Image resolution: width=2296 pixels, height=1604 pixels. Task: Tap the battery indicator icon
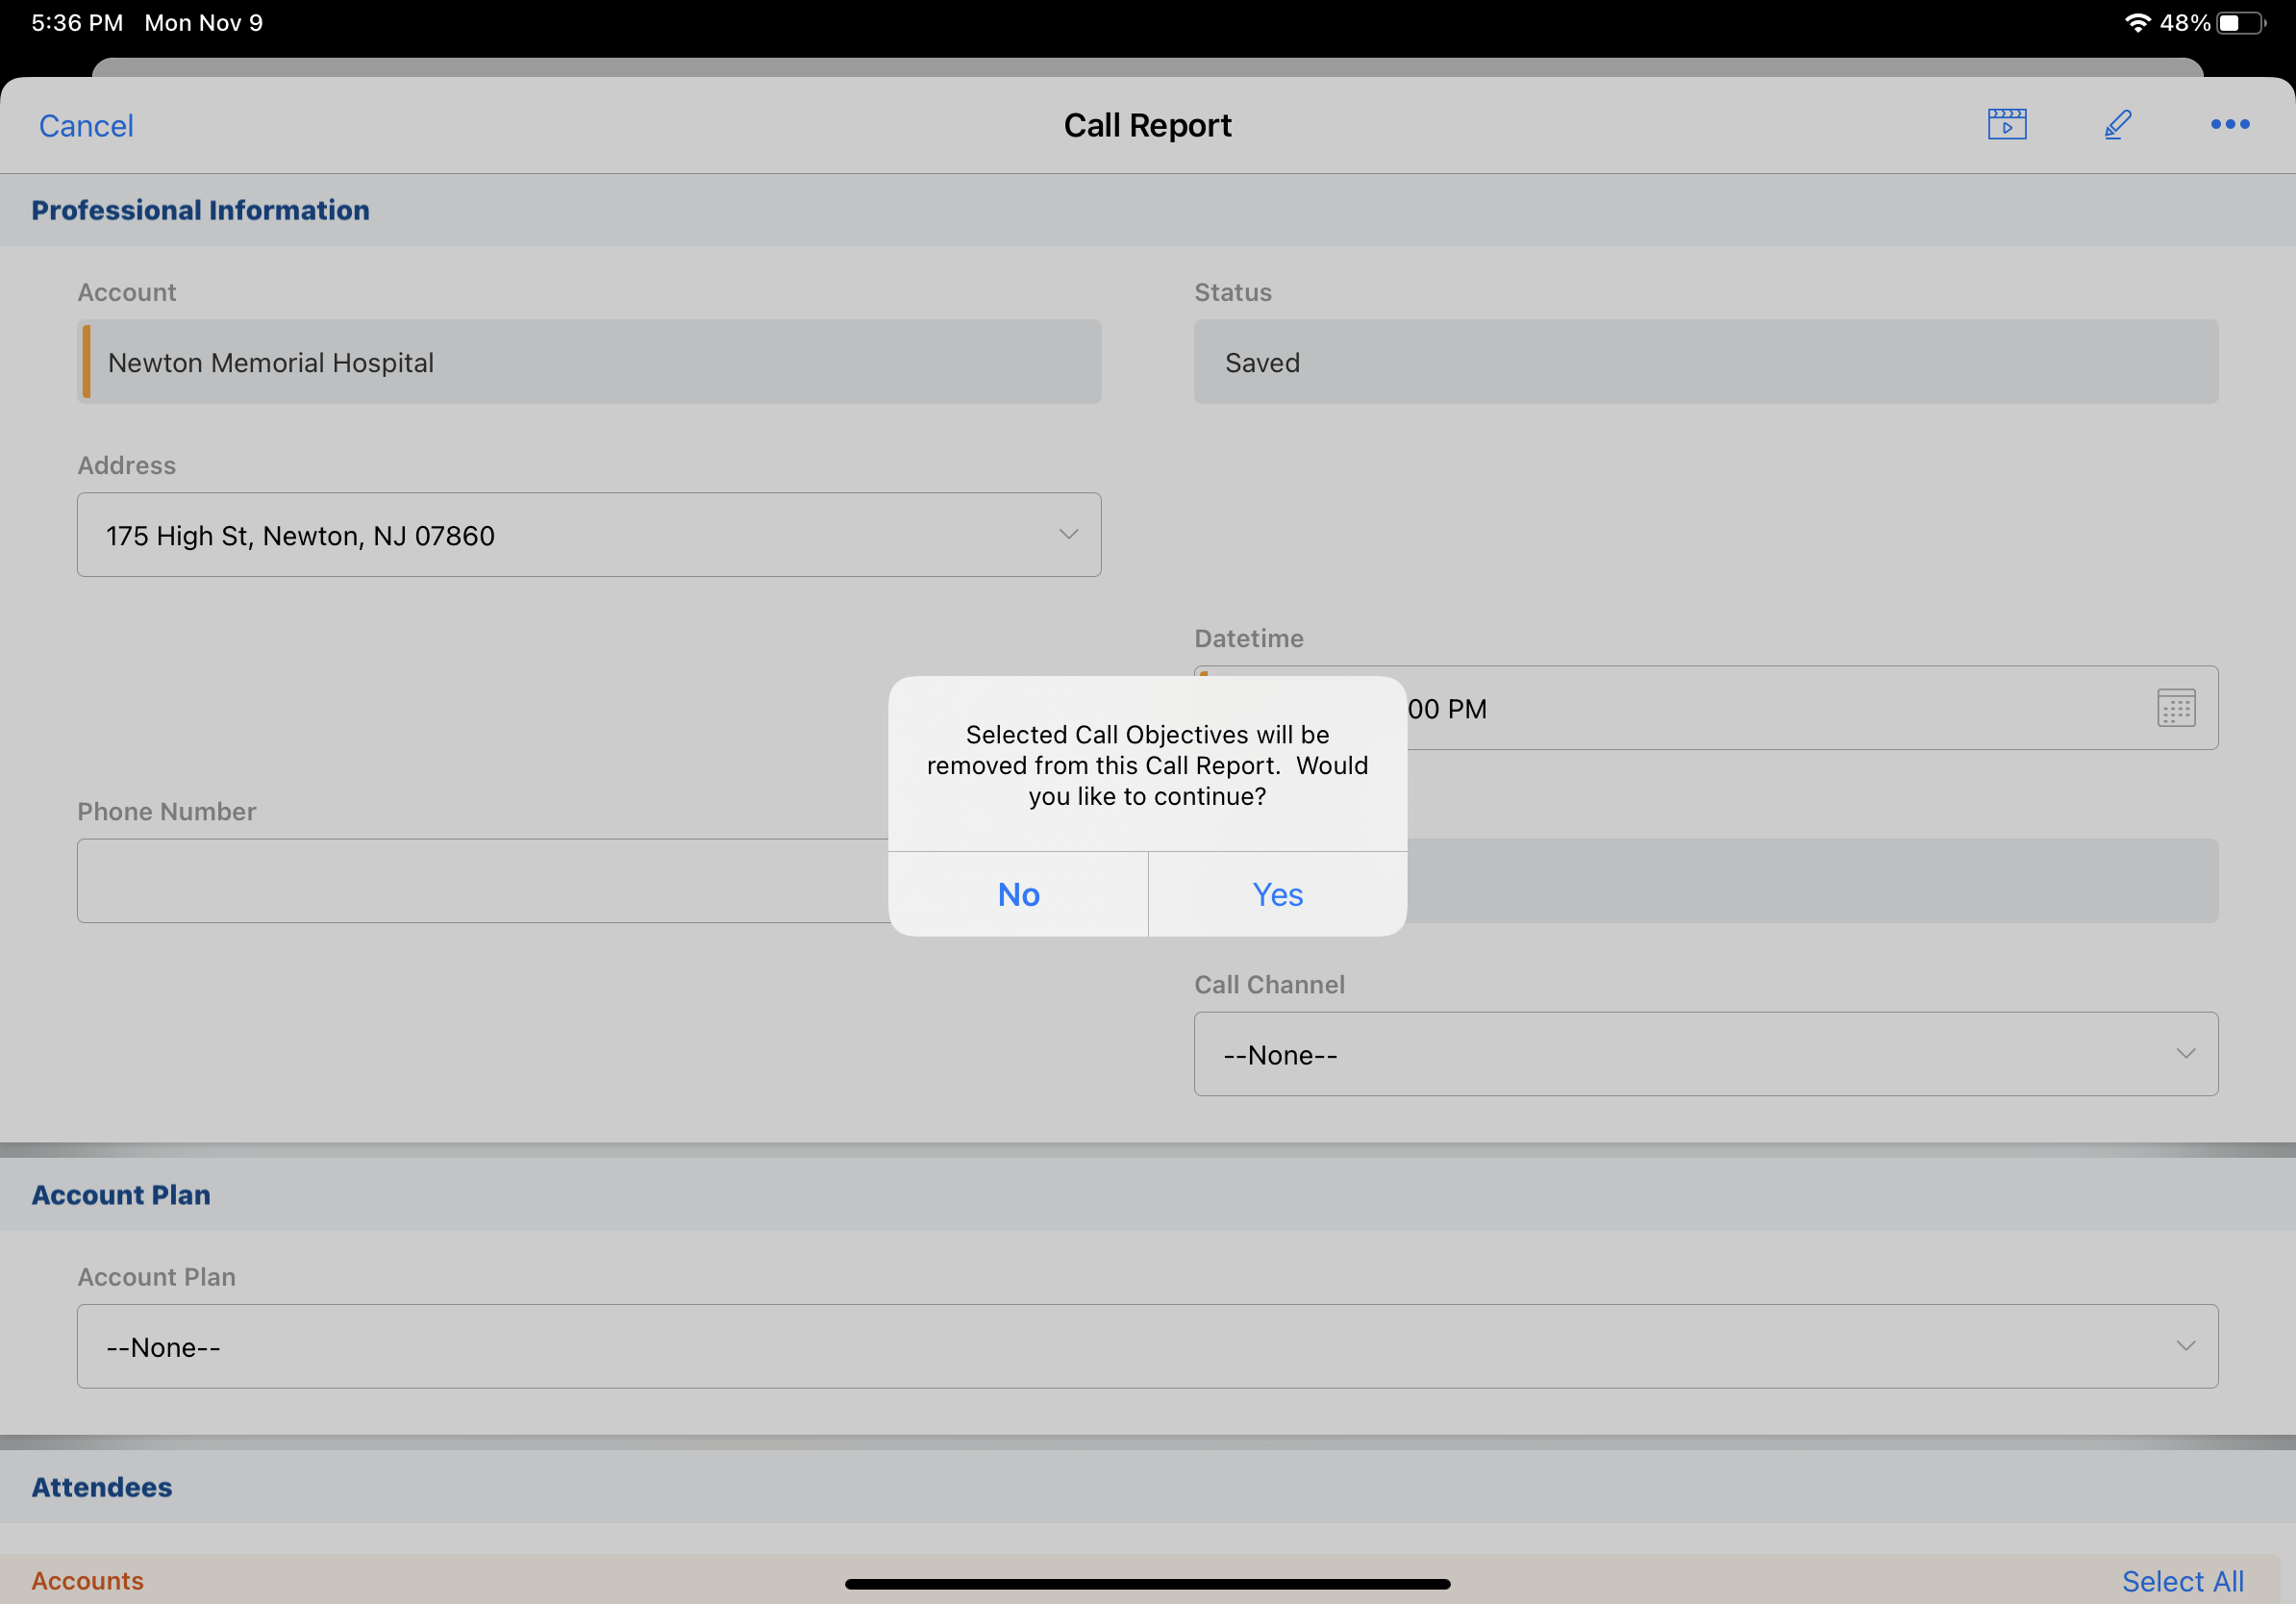(x=2240, y=22)
